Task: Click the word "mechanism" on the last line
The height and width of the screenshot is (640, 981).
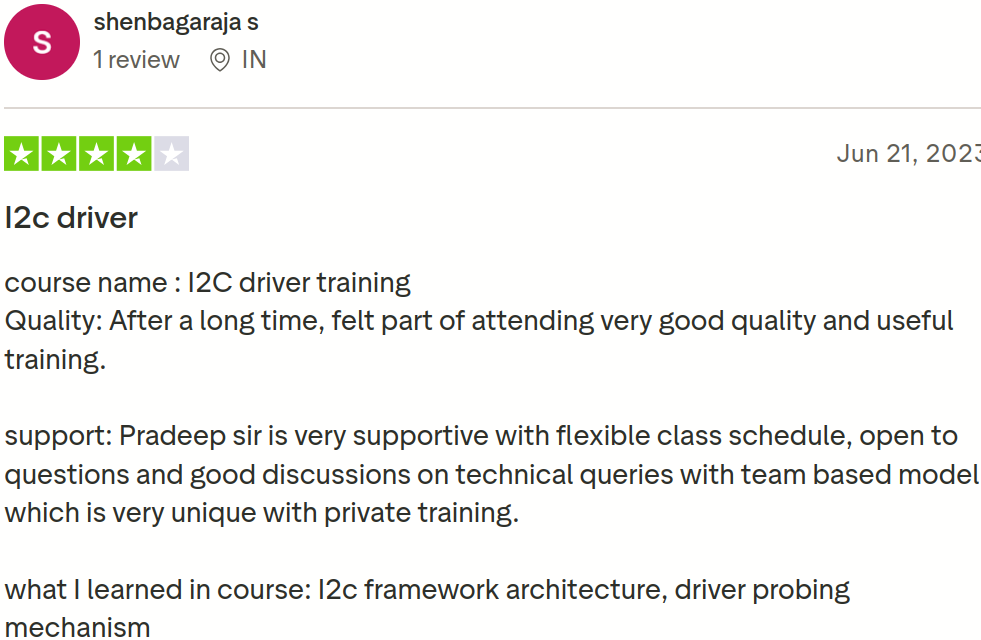Action: tap(78, 627)
